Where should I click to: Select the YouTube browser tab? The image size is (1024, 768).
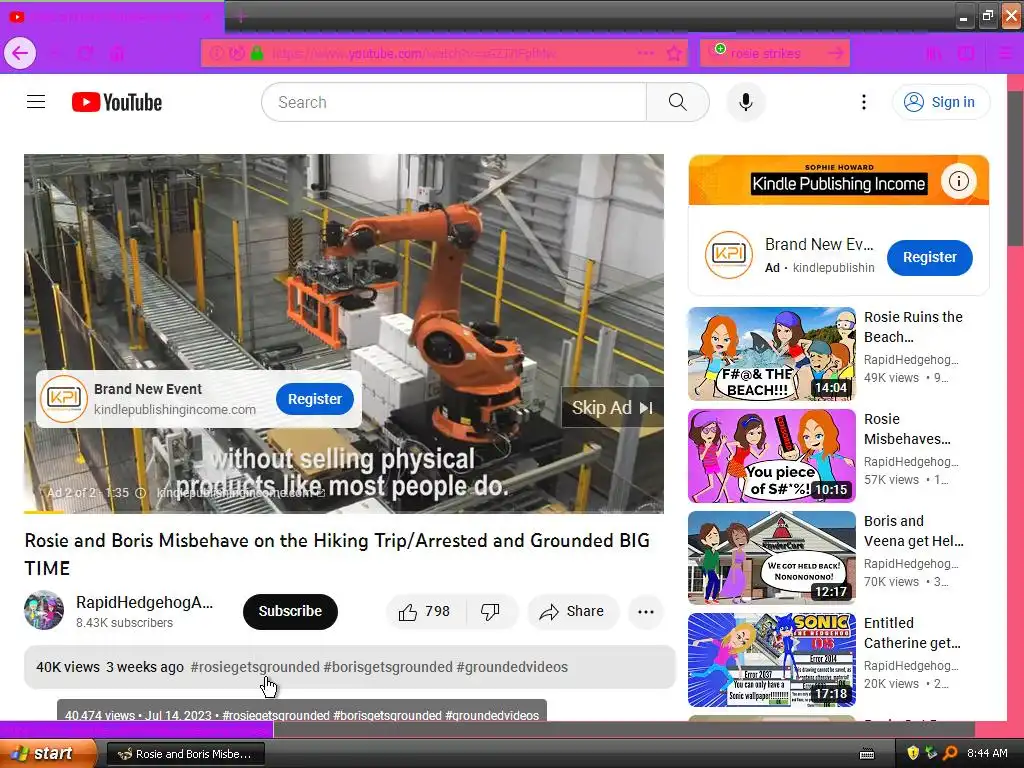112,16
